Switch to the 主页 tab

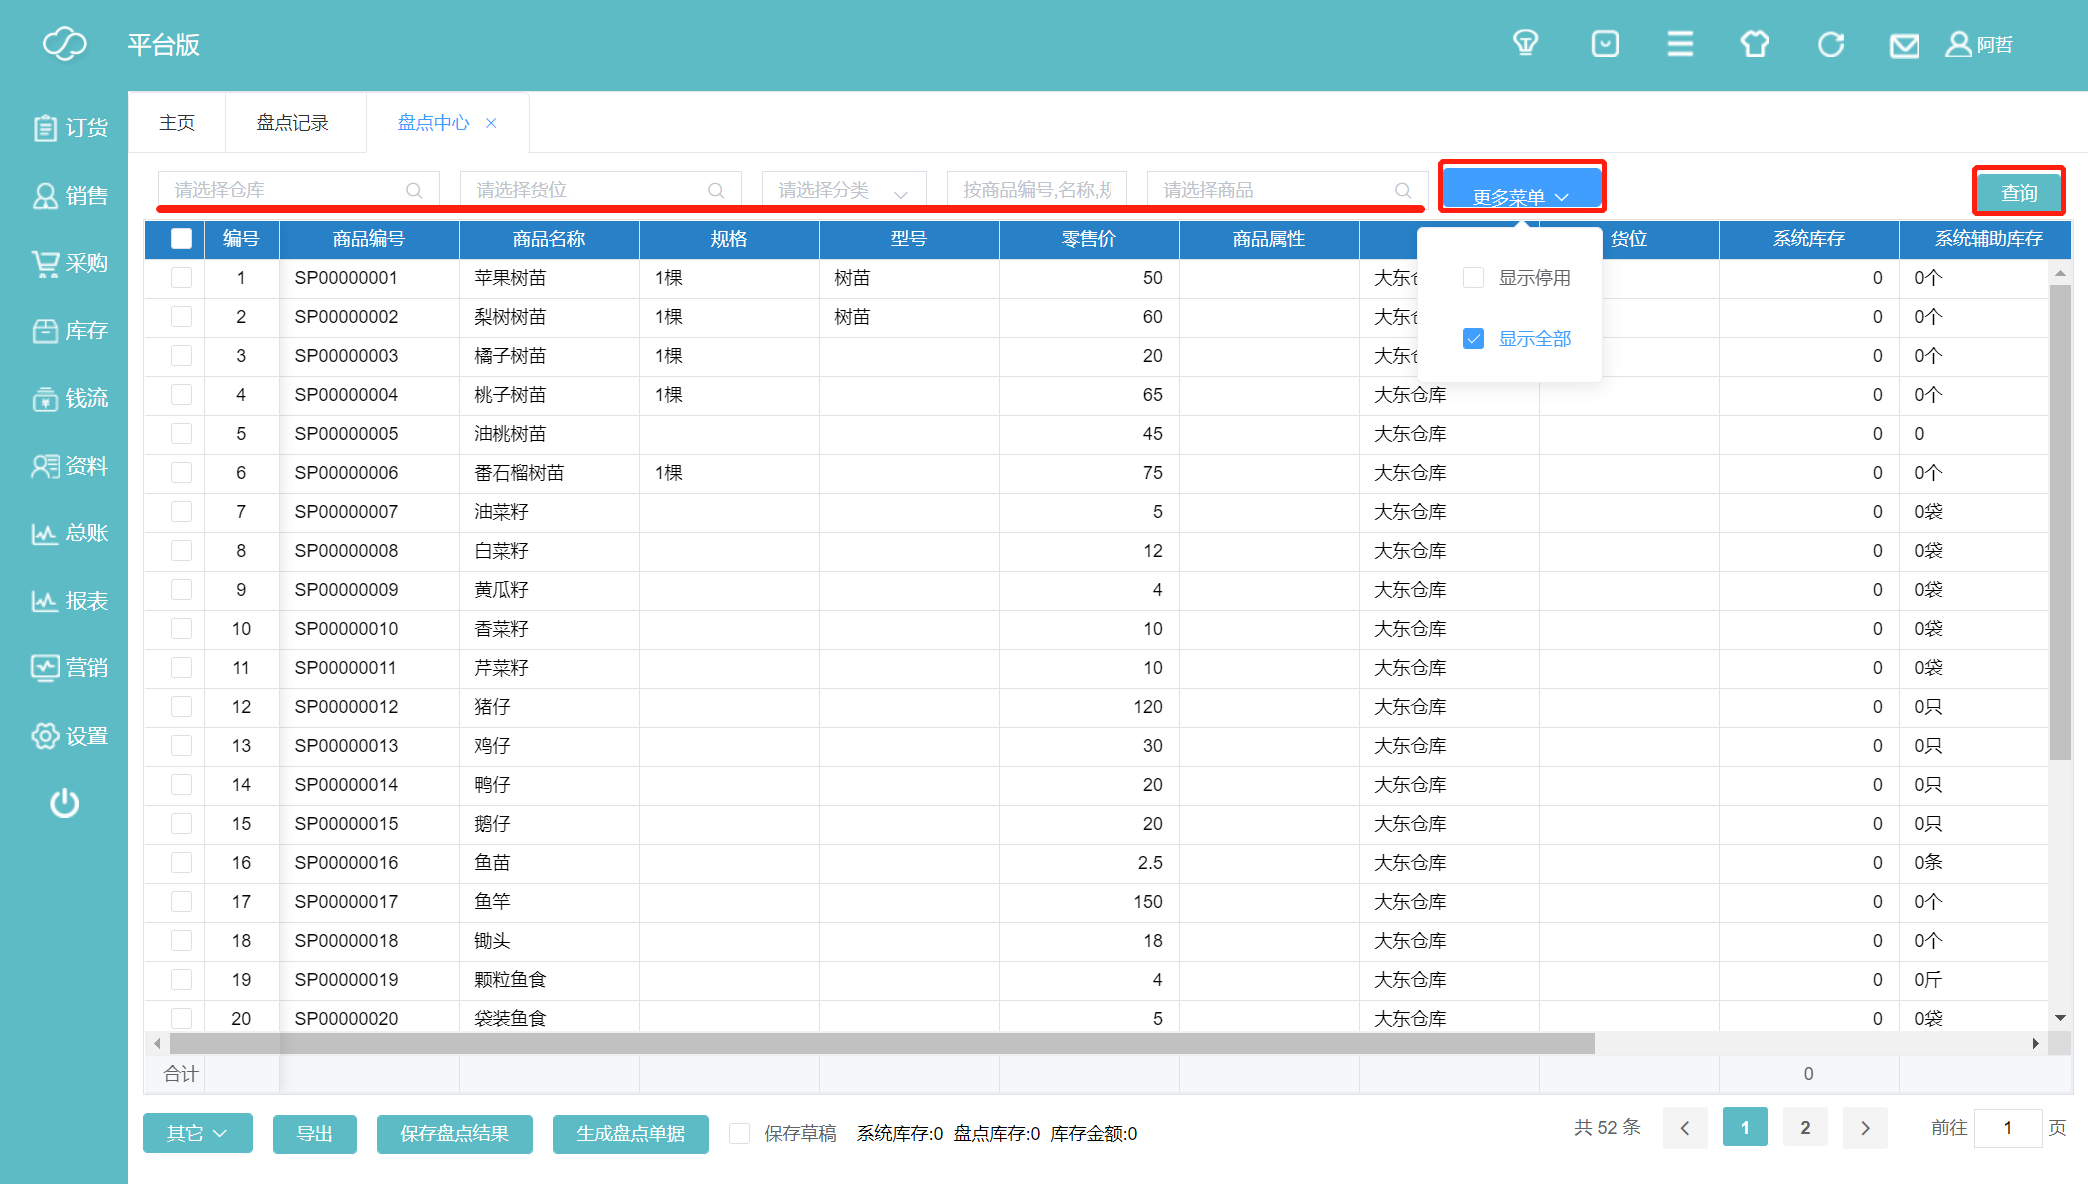pos(177,123)
